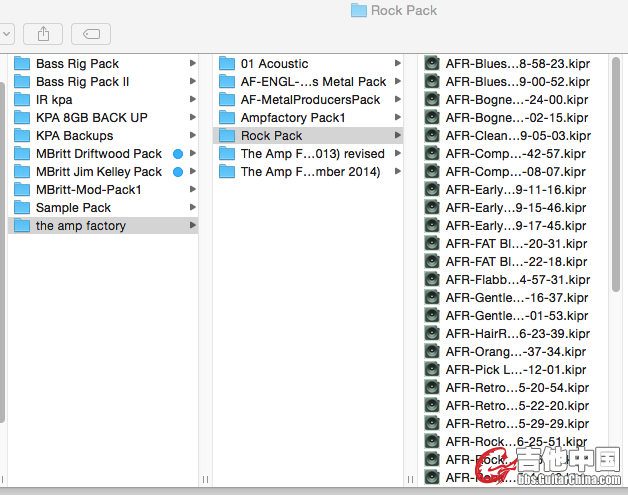Viewport: 628px width, 495px height.
Task: Click the Share toolbar button
Action: point(43,33)
